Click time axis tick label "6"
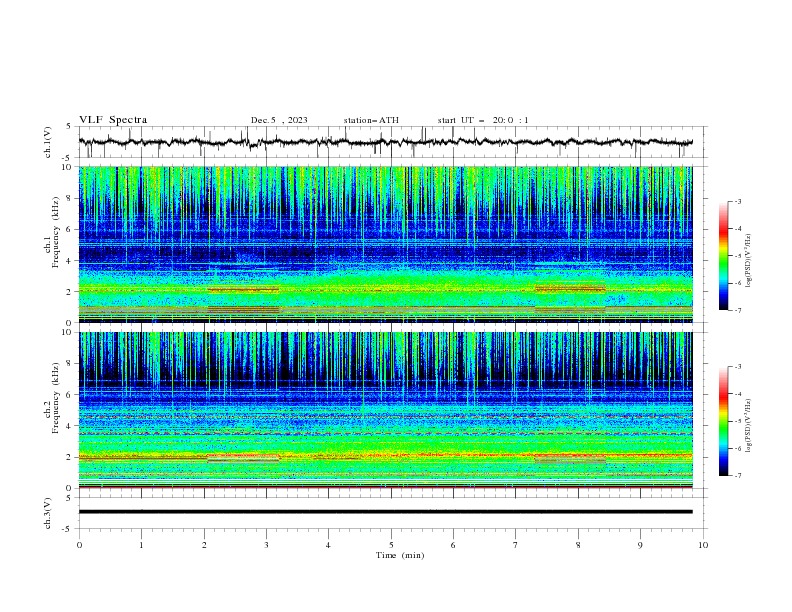792x612 pixels. 453,545
